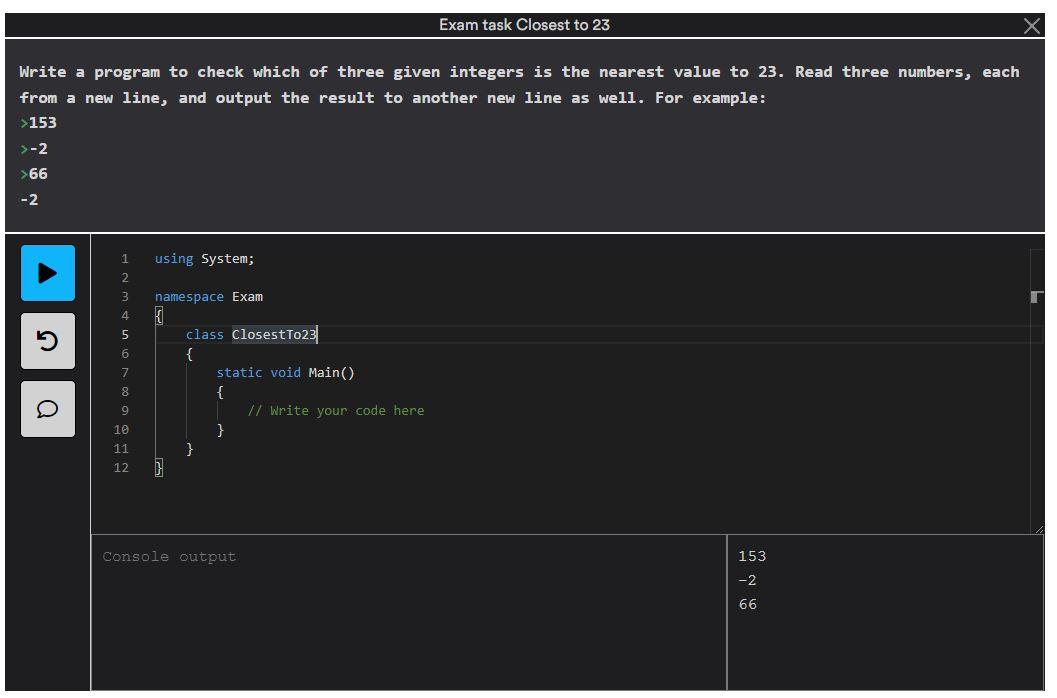Close the Exam task dialog with X
This screenshot has width=1057, height=698.
pyautogui.click(x=1031, y=26)
